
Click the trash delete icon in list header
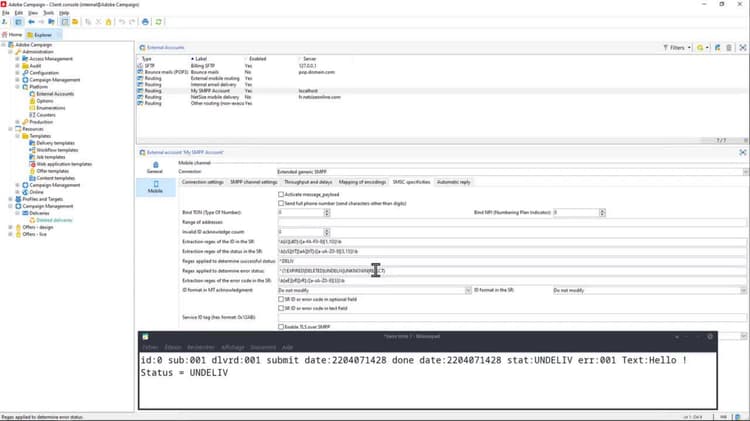tap(729, 48)
